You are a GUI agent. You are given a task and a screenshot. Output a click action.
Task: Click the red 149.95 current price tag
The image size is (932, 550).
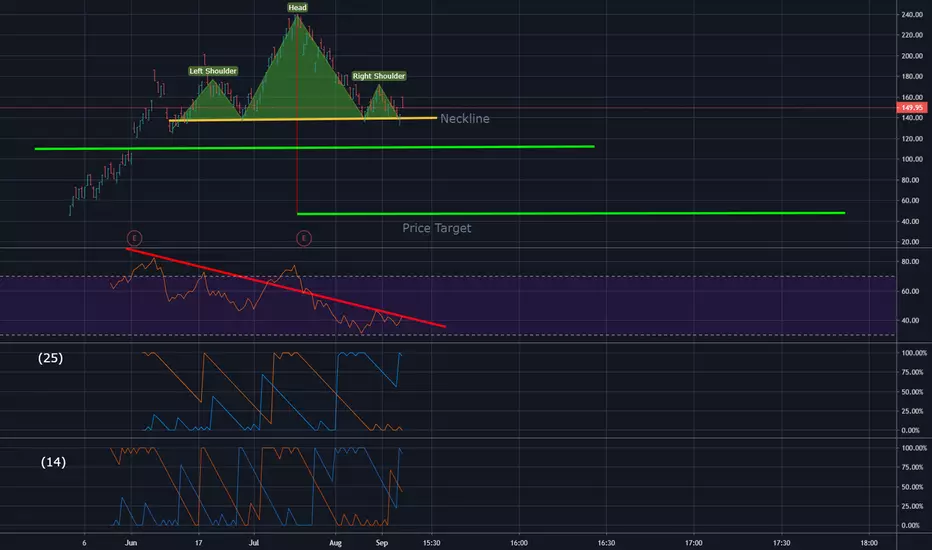tap(911, 108)
